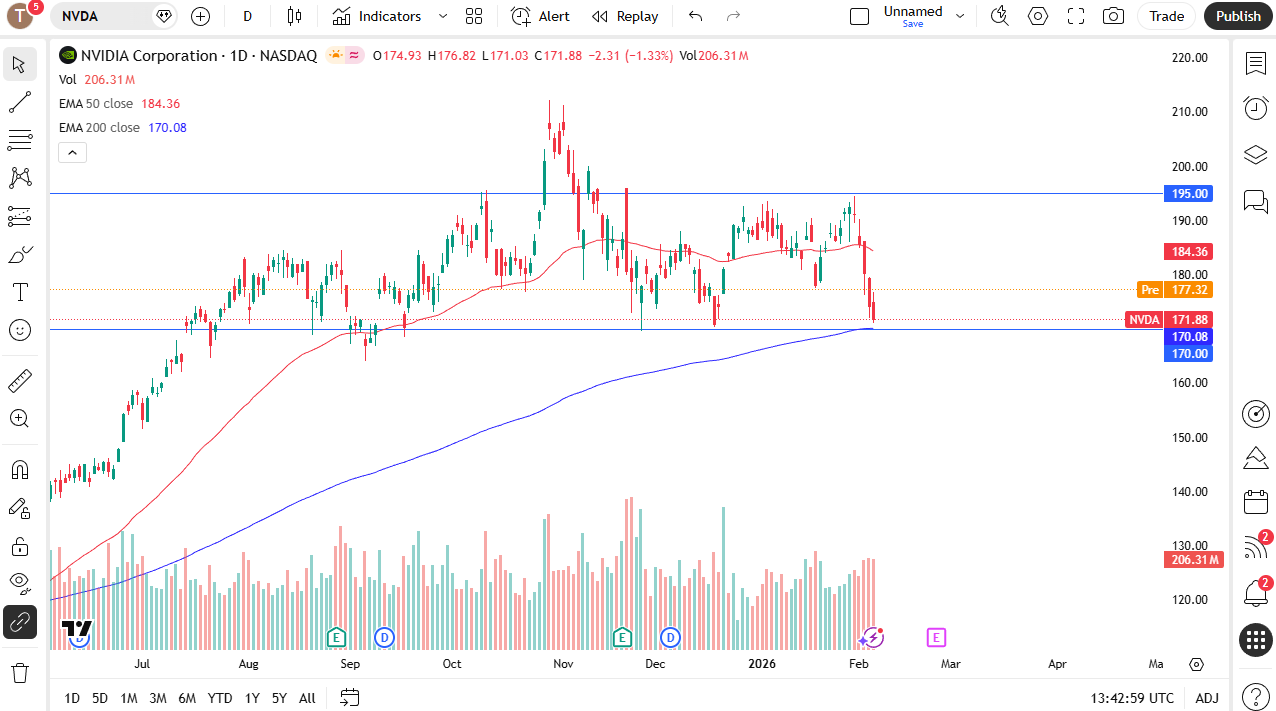The width and height of the screenshot is (1276, 711).
Task: Toggle magnet mode for drawings
Action: tap(19, 470)
